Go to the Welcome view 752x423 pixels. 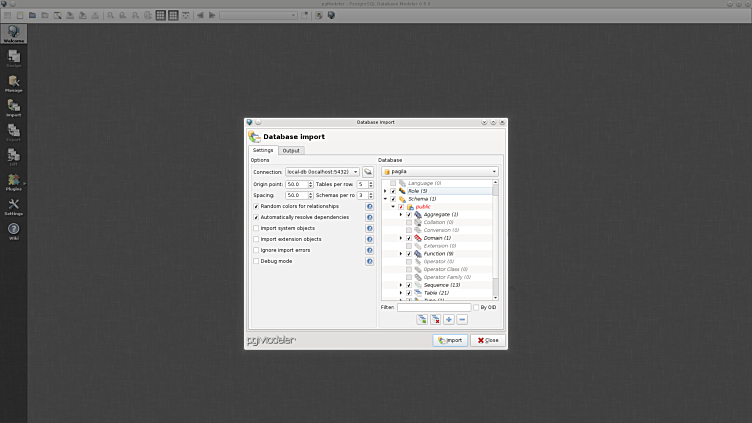point(14,33)
